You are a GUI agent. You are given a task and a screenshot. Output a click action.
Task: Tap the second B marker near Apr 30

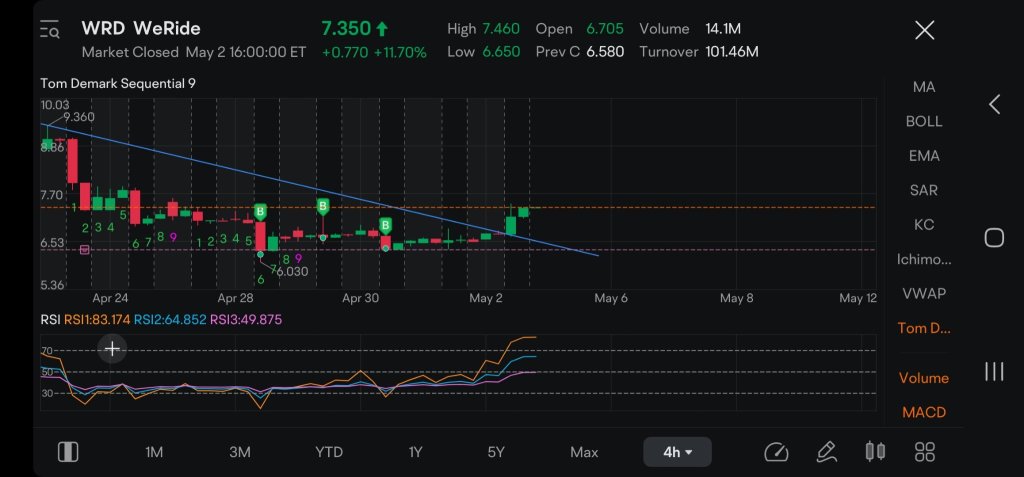(x=323, y=207)
